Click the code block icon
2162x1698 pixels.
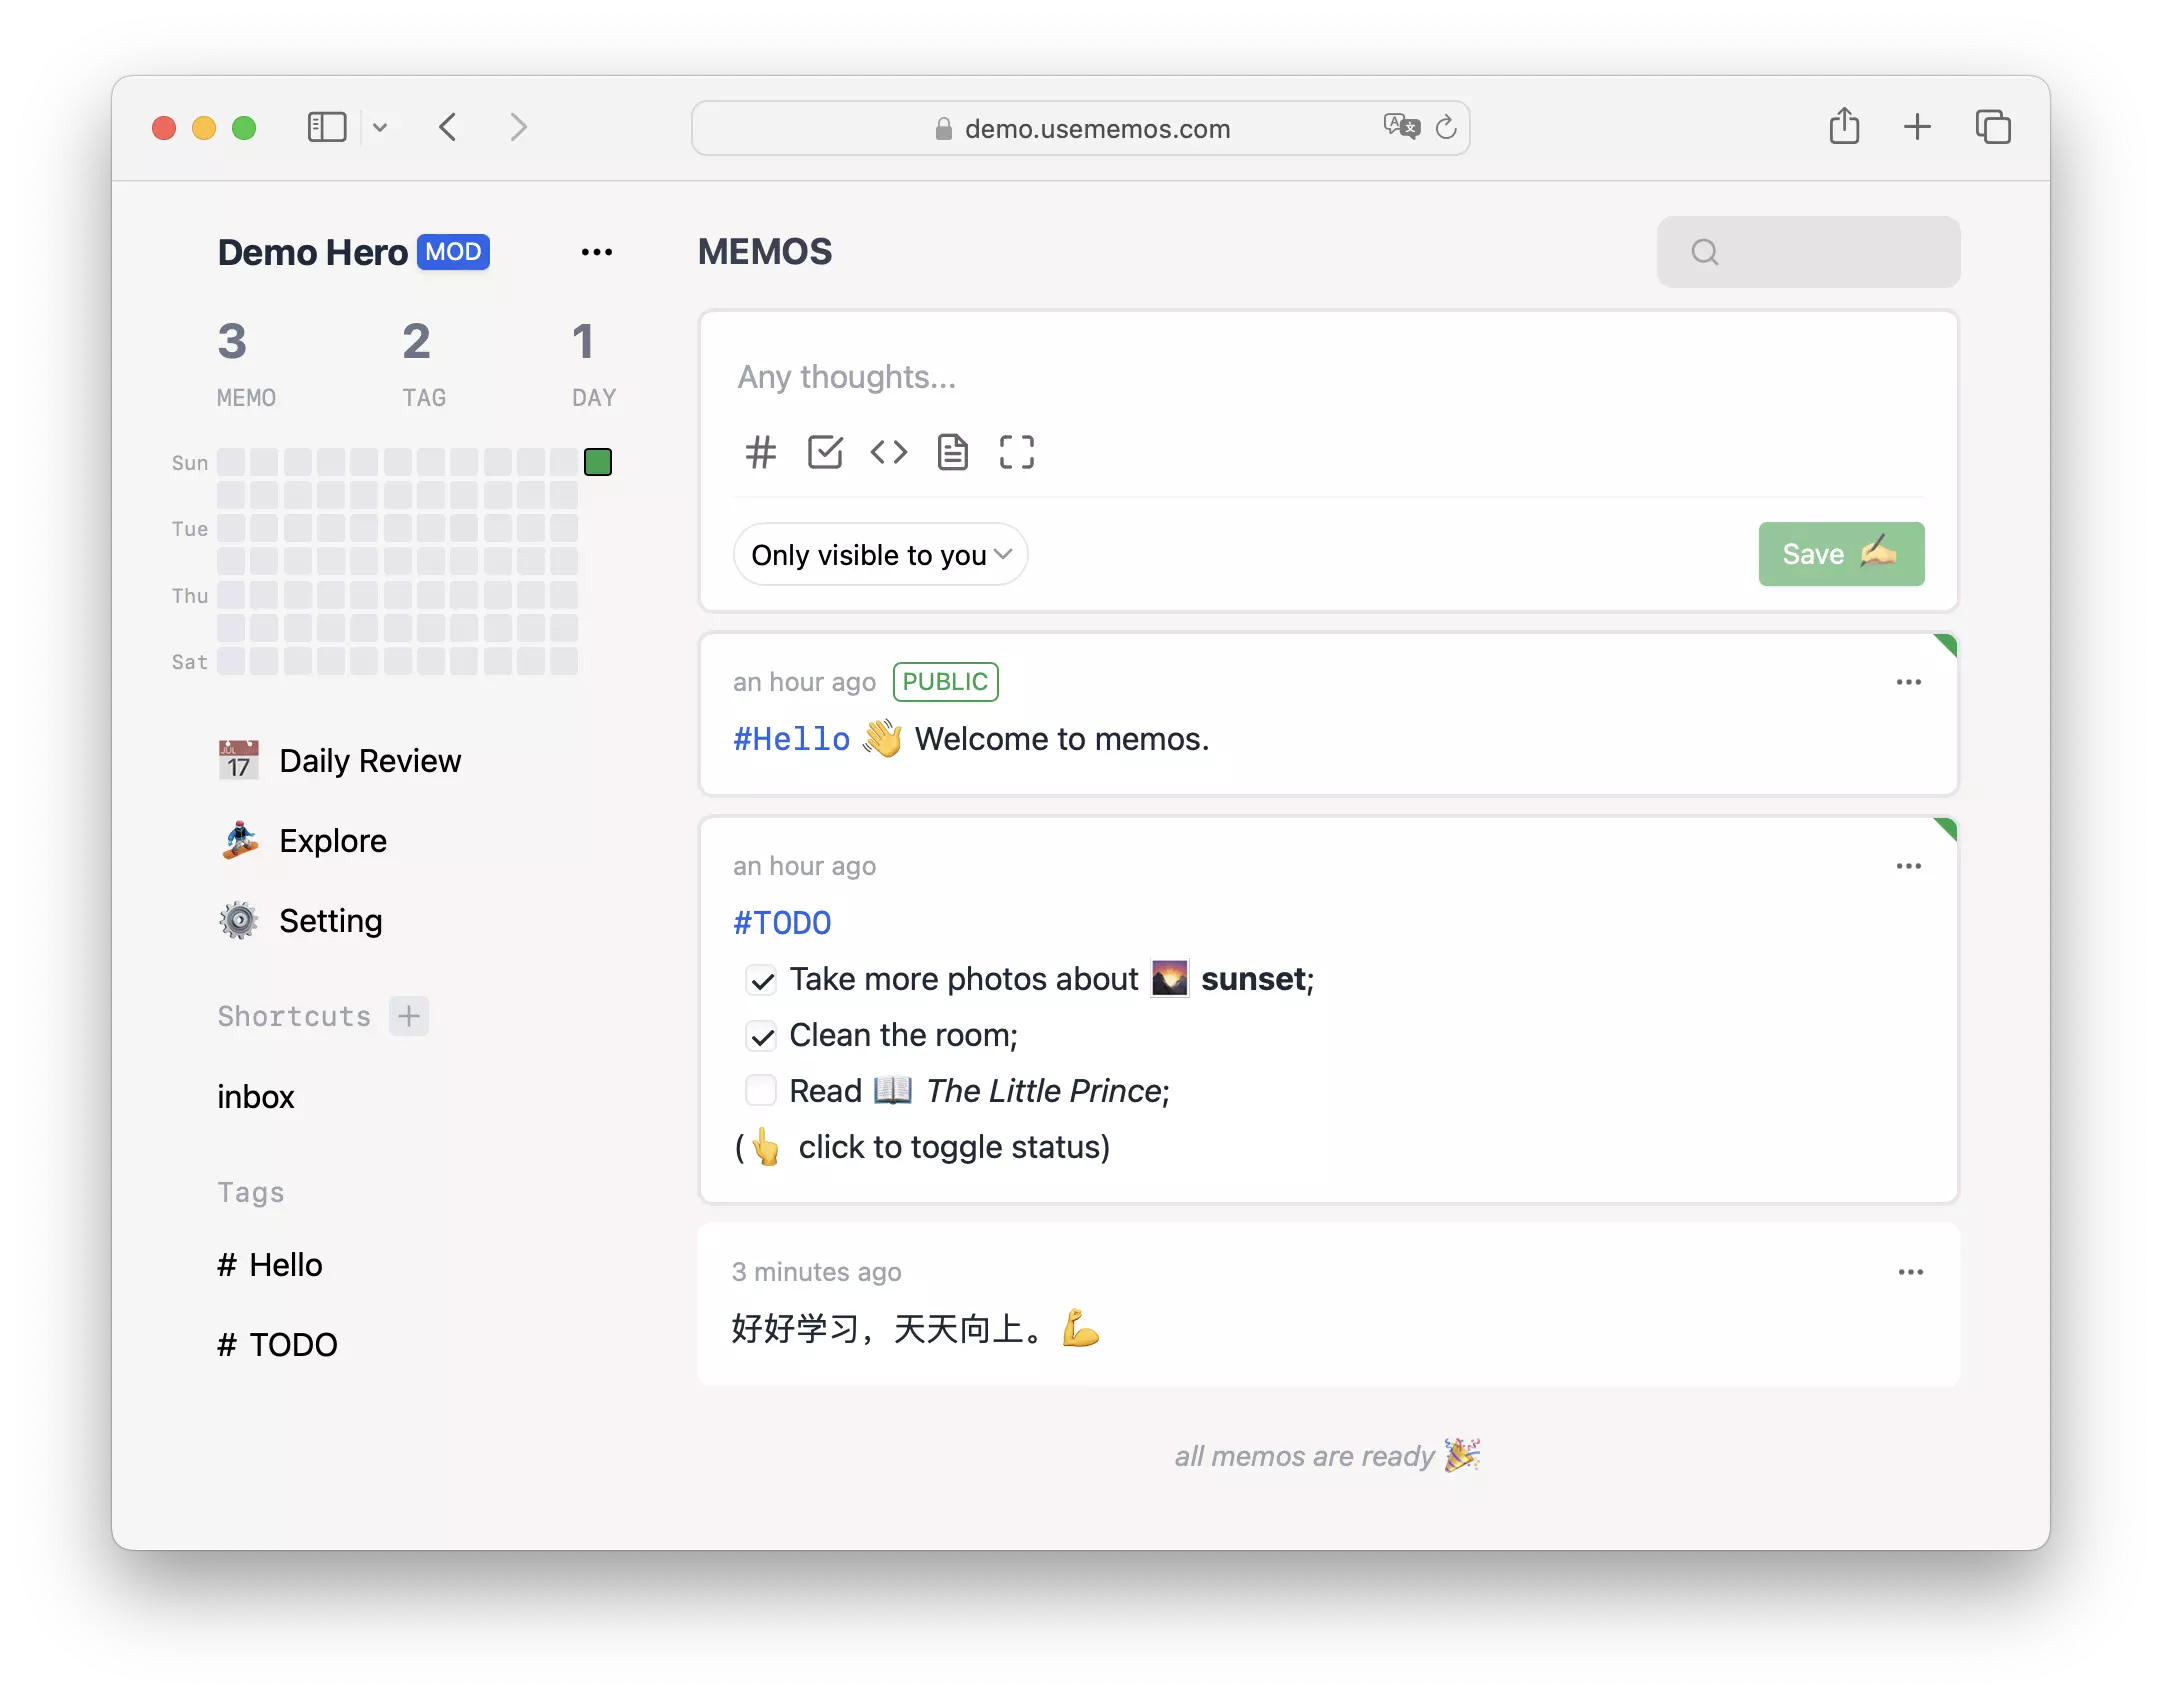888,453
